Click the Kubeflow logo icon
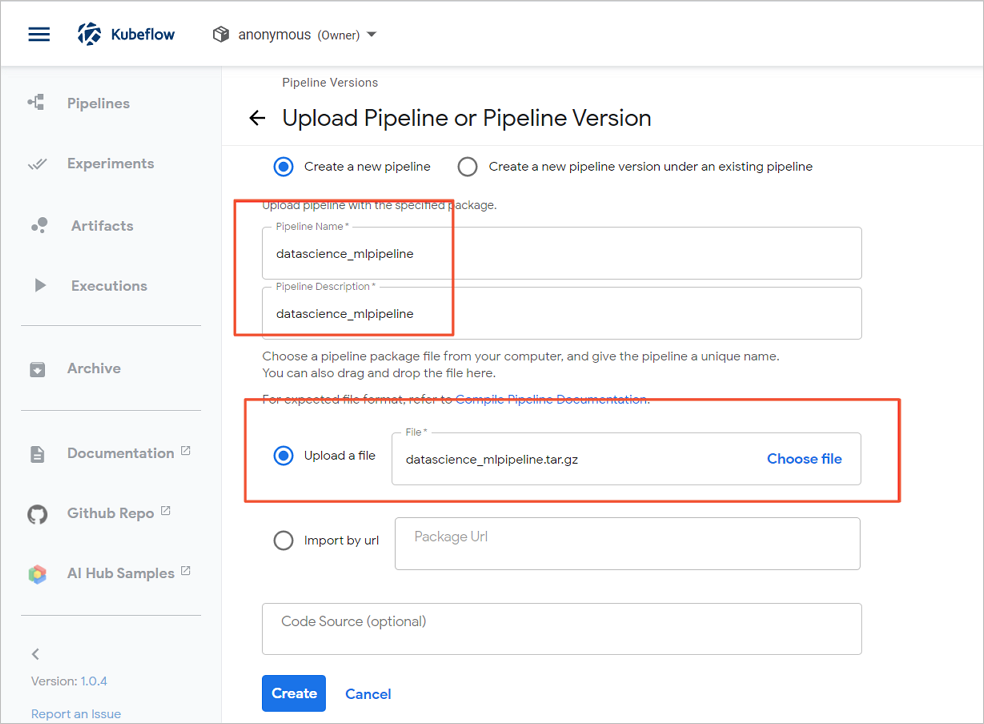The width and height of the screenshot is (984, 724). point(90,34)
